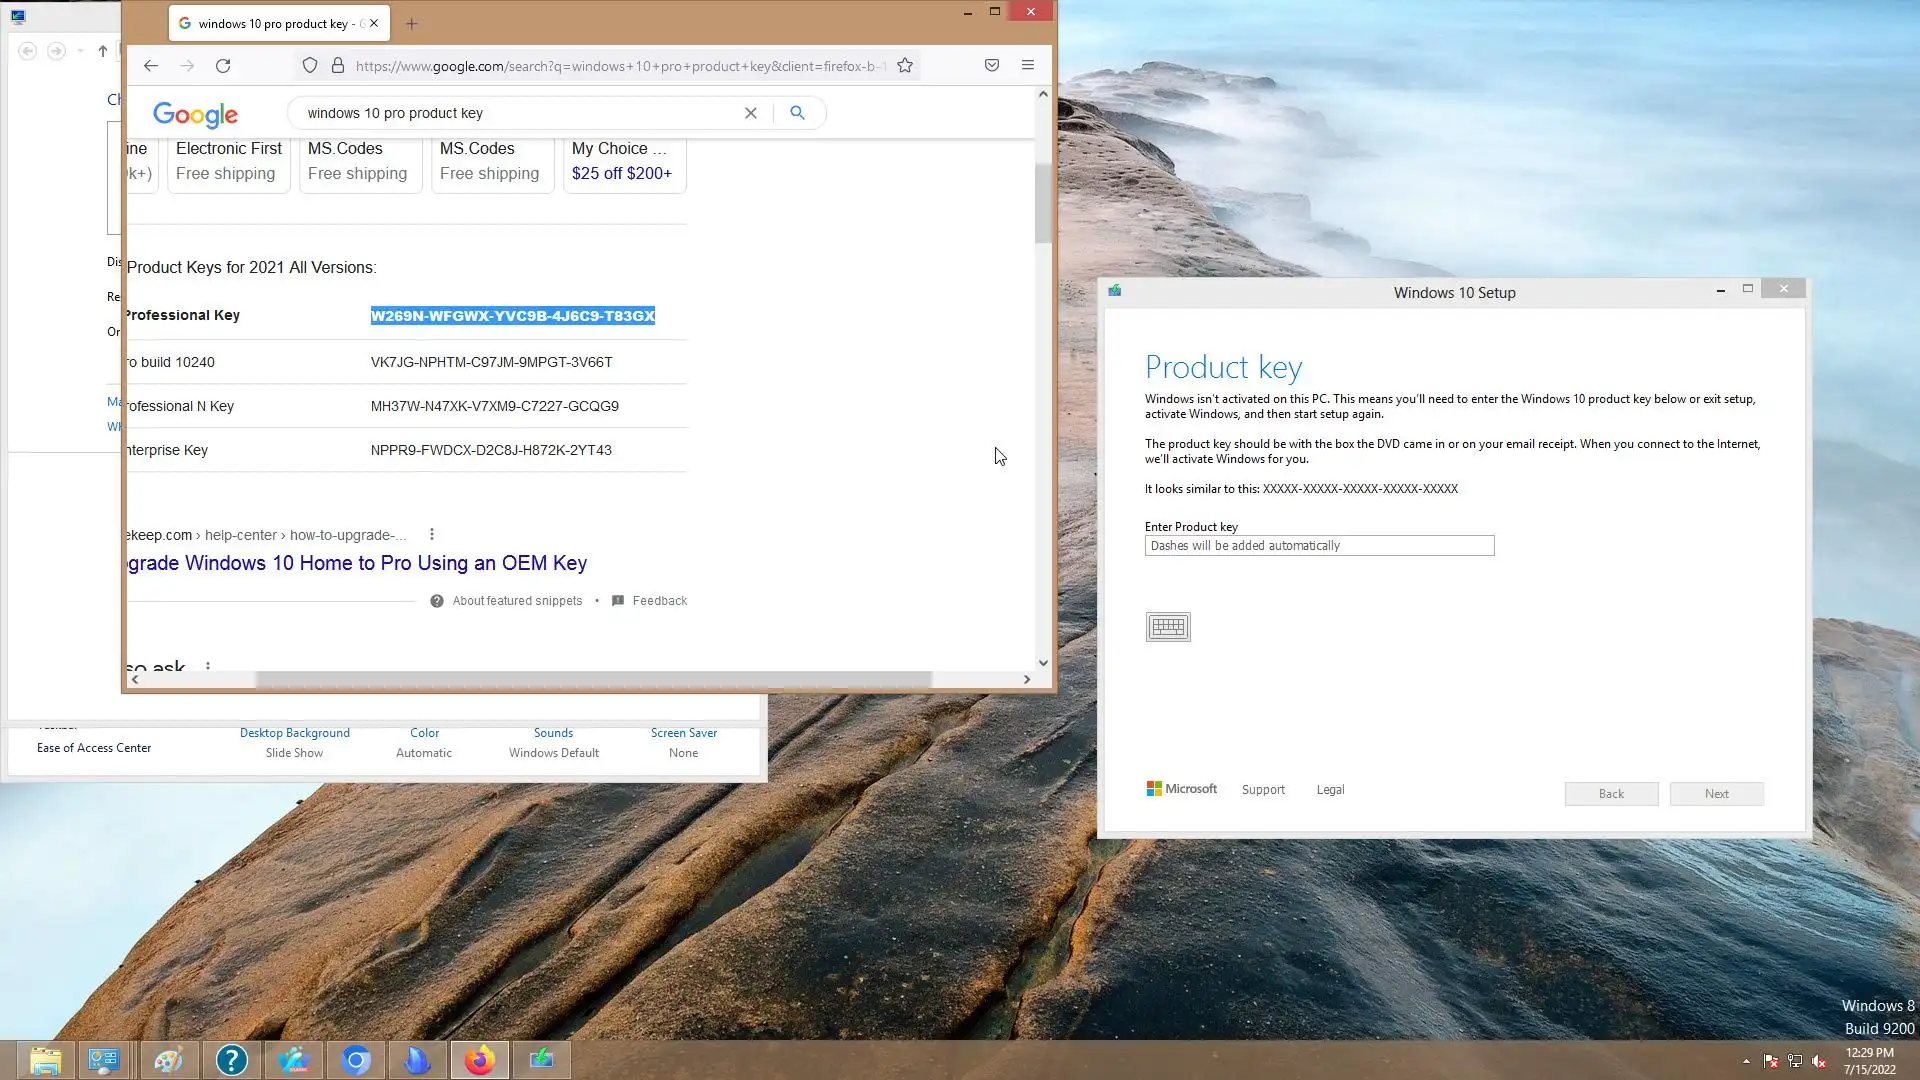This screenshot has height=1080, width=1920.
Task: Open Upgrade Windows 10 Home to Pro link
Action: [x=357, y=563]
